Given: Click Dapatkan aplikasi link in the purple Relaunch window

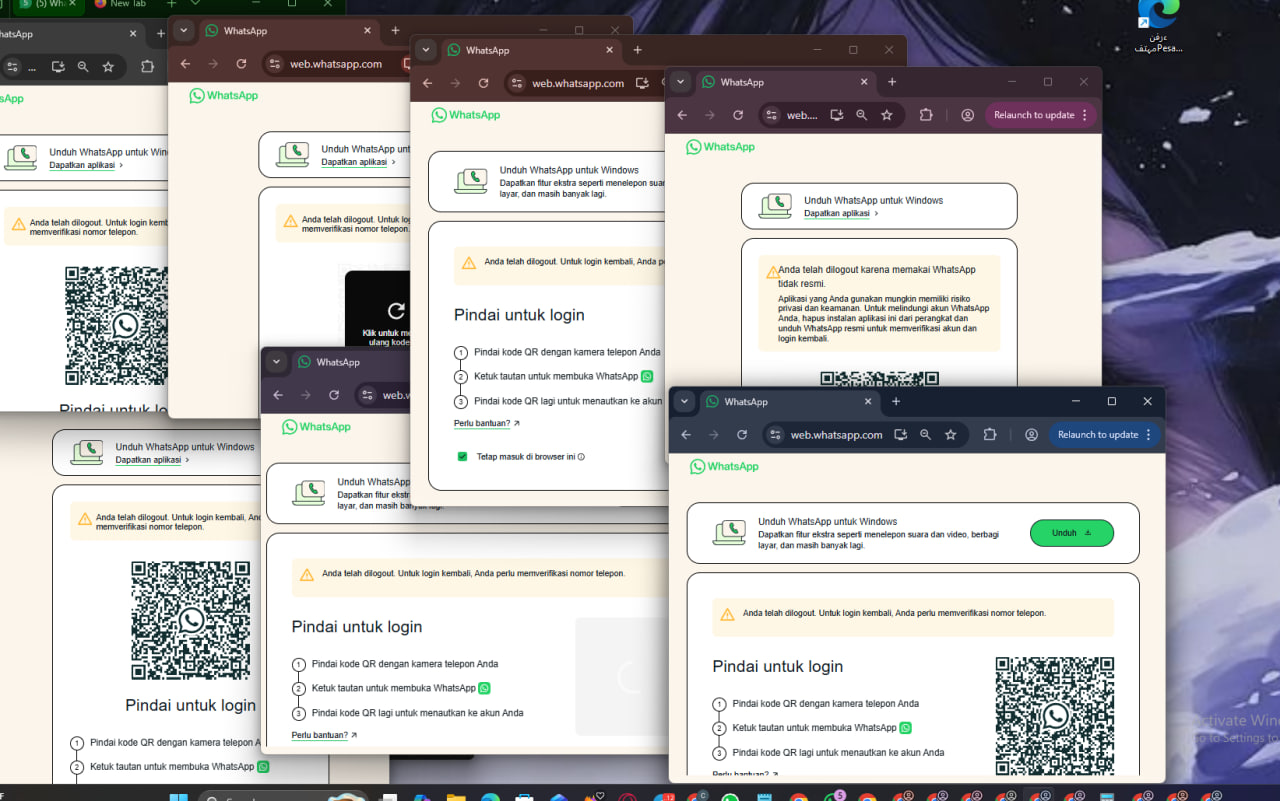Looking at the screenshot, I should click(x=841, y=213).
